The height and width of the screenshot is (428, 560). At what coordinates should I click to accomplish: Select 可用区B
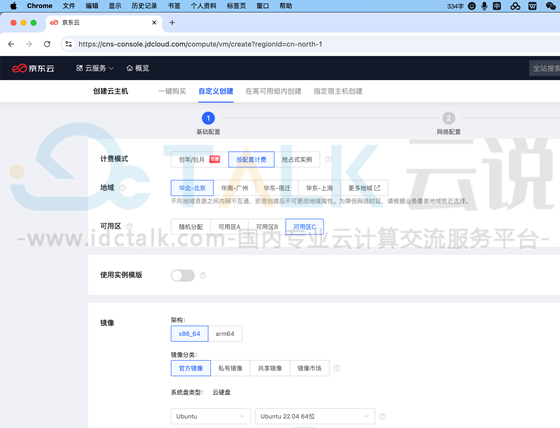[x=267, y=227]
